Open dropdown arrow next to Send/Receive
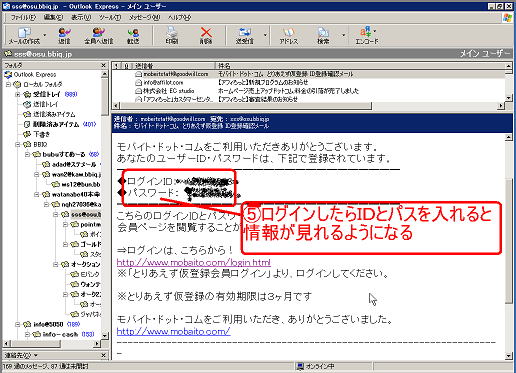The image size is (516, 373). pos(265,35)
